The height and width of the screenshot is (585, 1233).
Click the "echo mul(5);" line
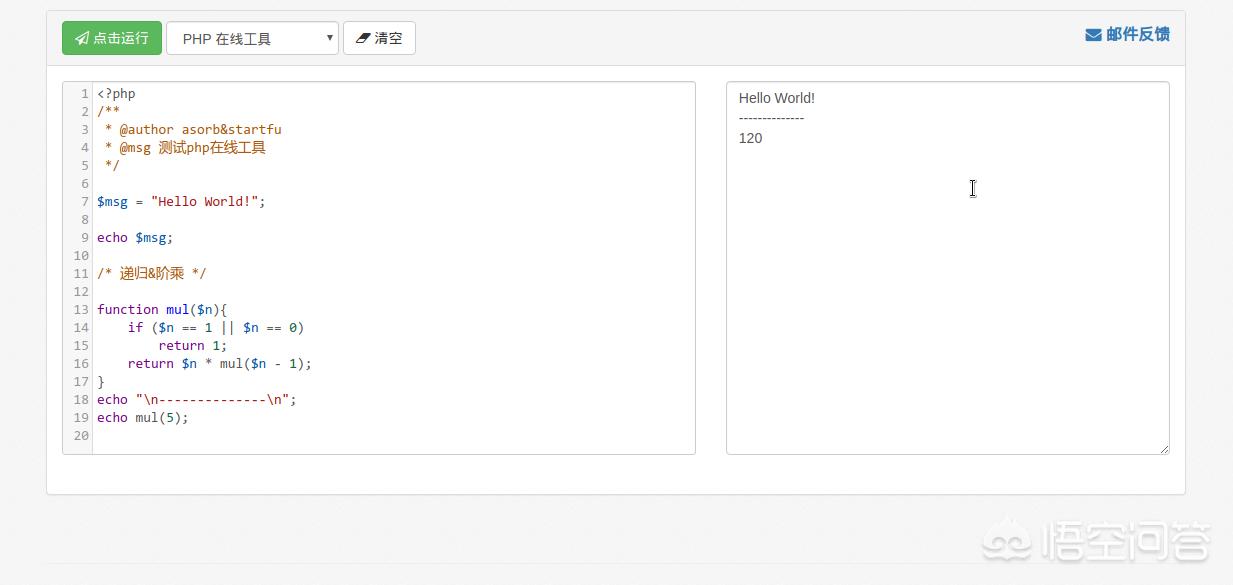[x=143, y=418]
